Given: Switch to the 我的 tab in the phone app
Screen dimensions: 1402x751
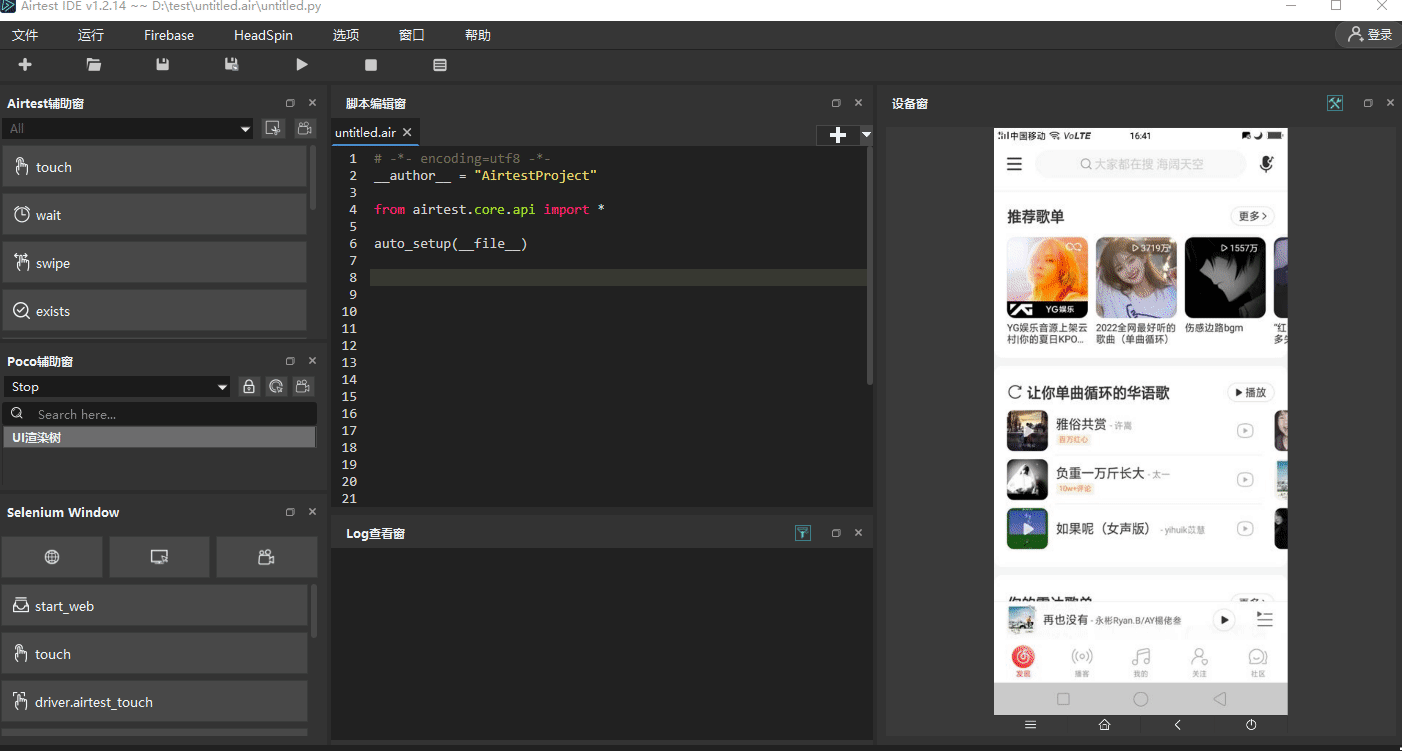Looking at the screenshot, I should [1141, 661].
